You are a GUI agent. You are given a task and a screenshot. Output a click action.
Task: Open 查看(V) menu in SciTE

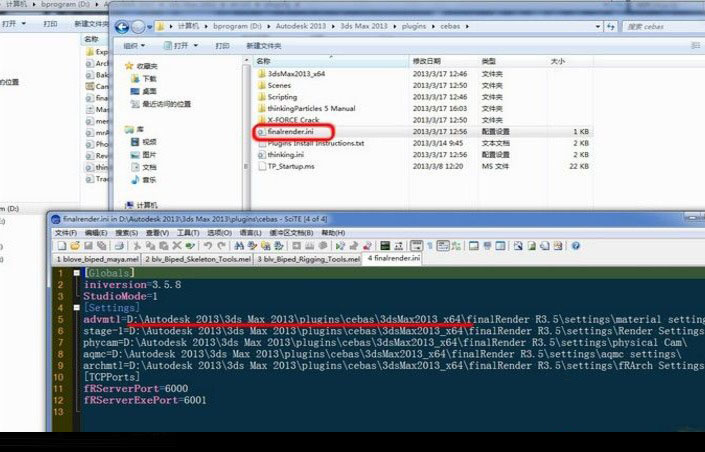(157, 233)
